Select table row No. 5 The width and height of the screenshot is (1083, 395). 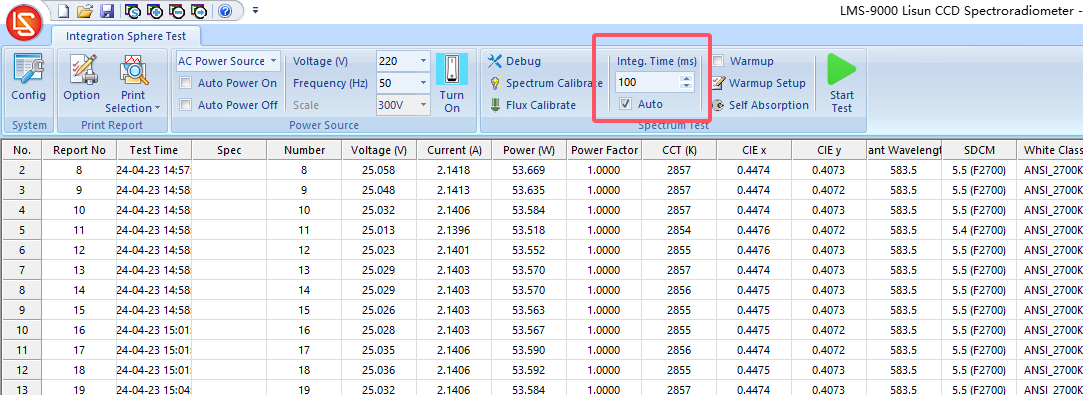pyautogui.click(x=22, y=229)
